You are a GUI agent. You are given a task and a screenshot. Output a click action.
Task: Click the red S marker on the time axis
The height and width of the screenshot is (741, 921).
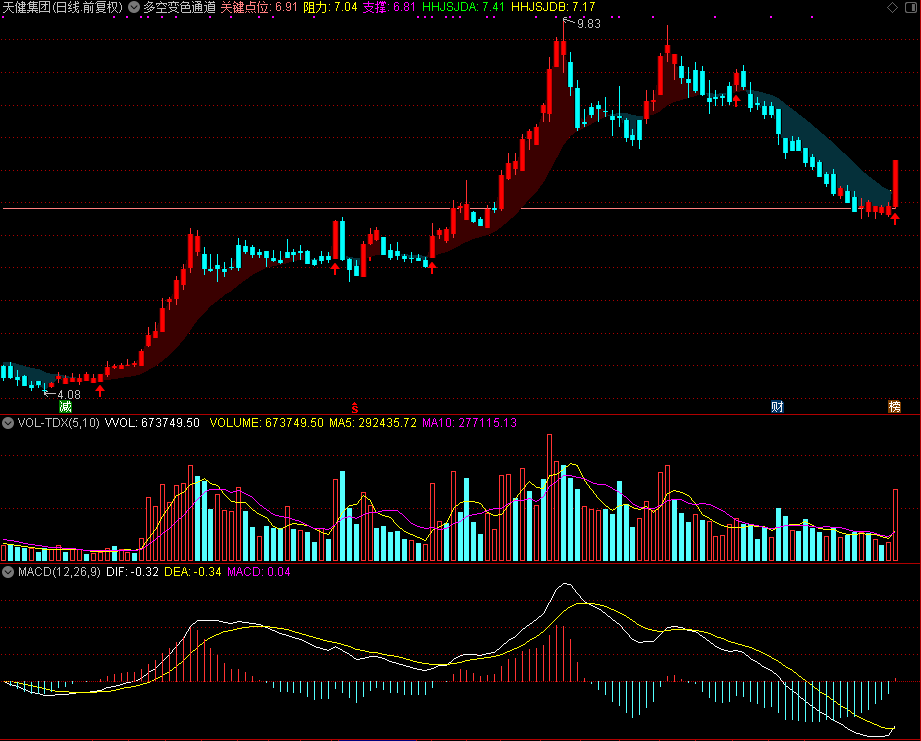click(355, 407)
